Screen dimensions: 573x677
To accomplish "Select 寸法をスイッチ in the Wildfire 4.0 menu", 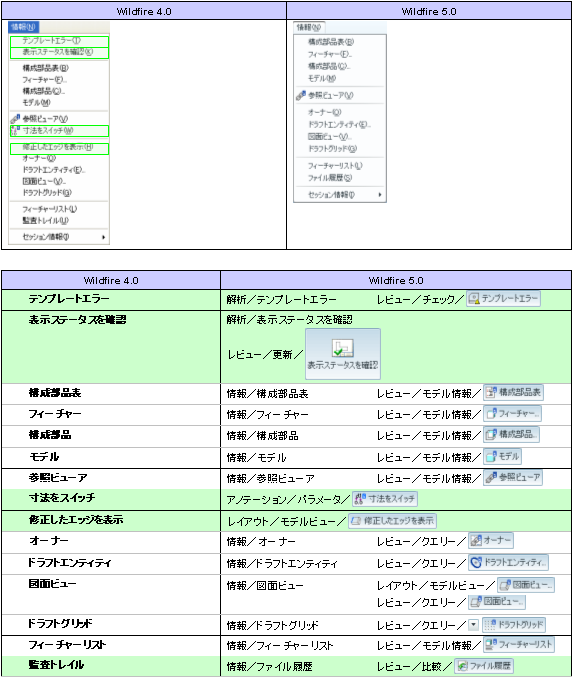I will point(59,130).
